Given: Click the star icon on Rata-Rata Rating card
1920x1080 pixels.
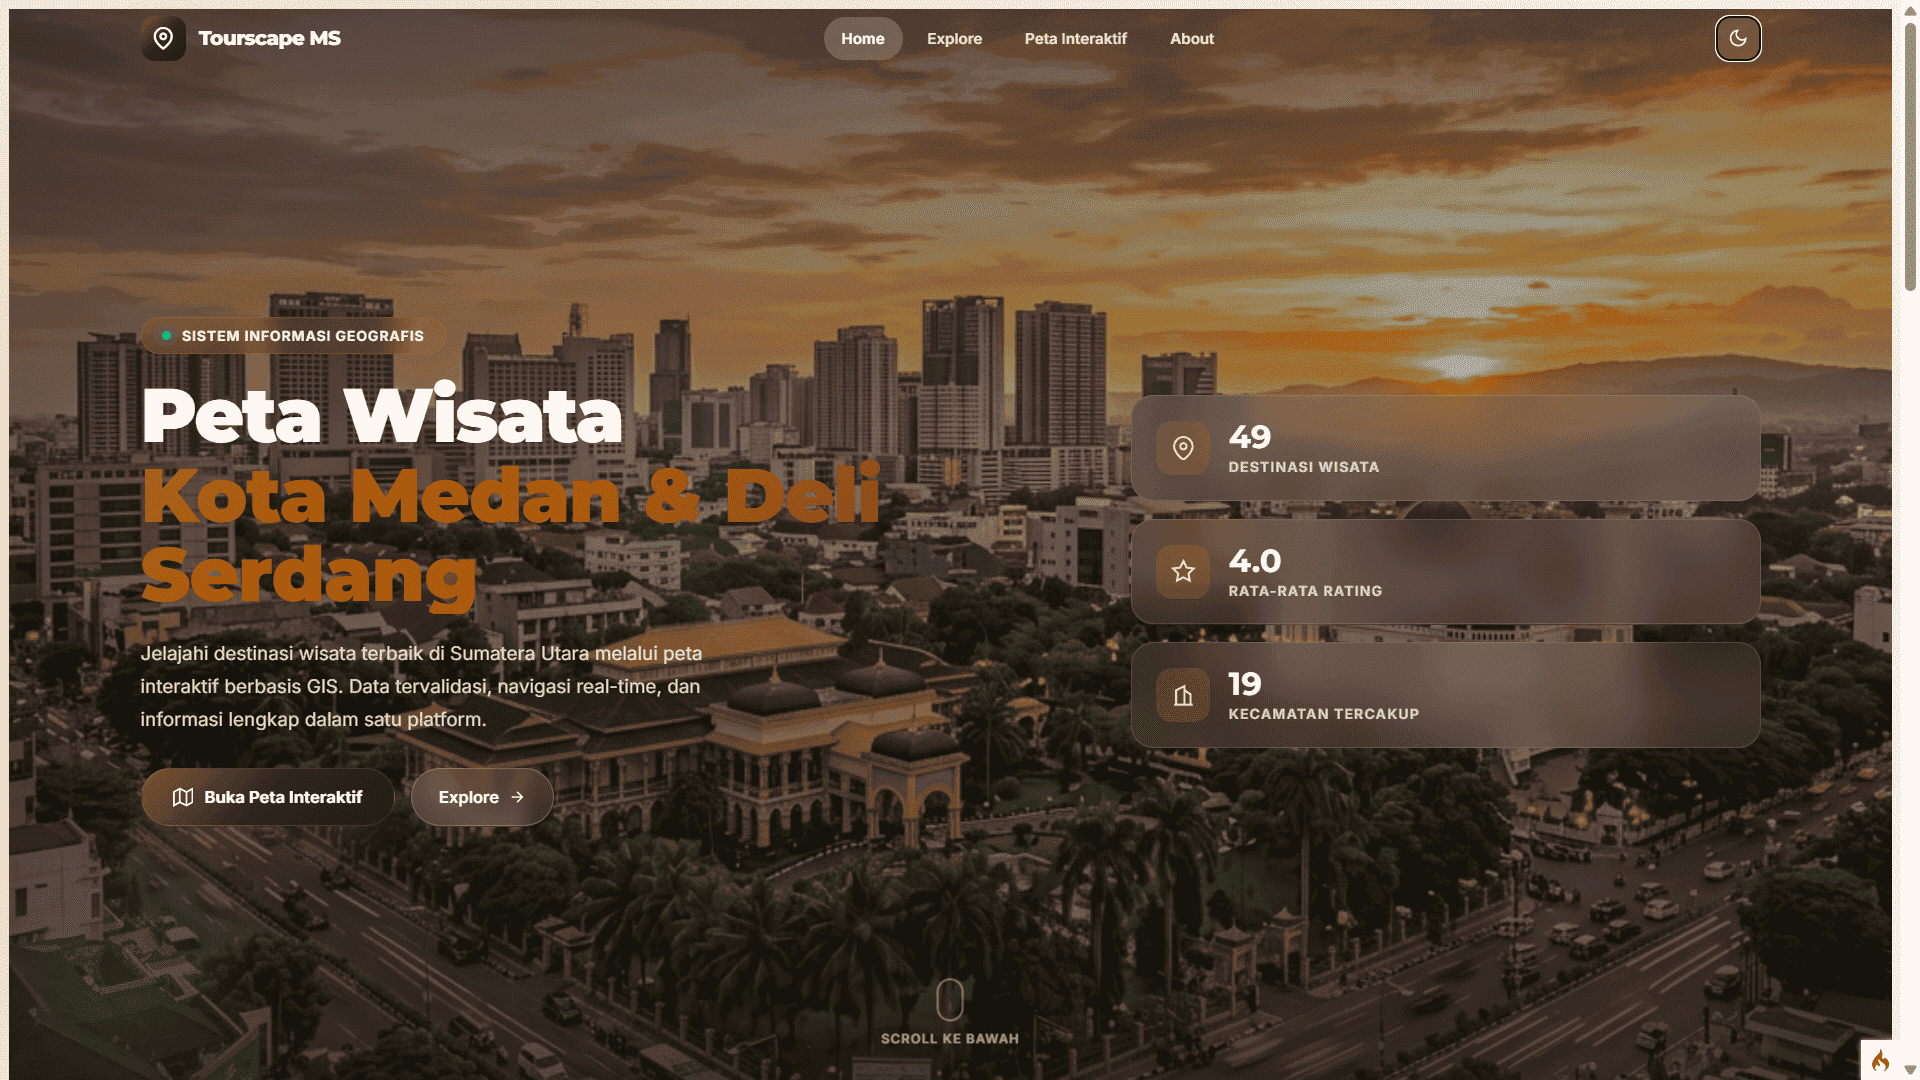Looking at the screenshot, I should click(x=1183, y=572).
